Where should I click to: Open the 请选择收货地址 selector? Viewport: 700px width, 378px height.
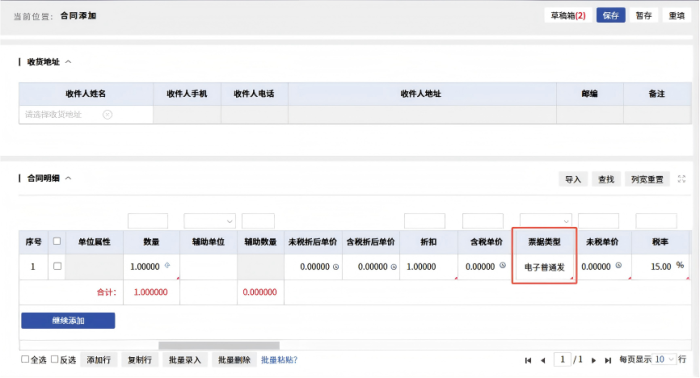86,115
